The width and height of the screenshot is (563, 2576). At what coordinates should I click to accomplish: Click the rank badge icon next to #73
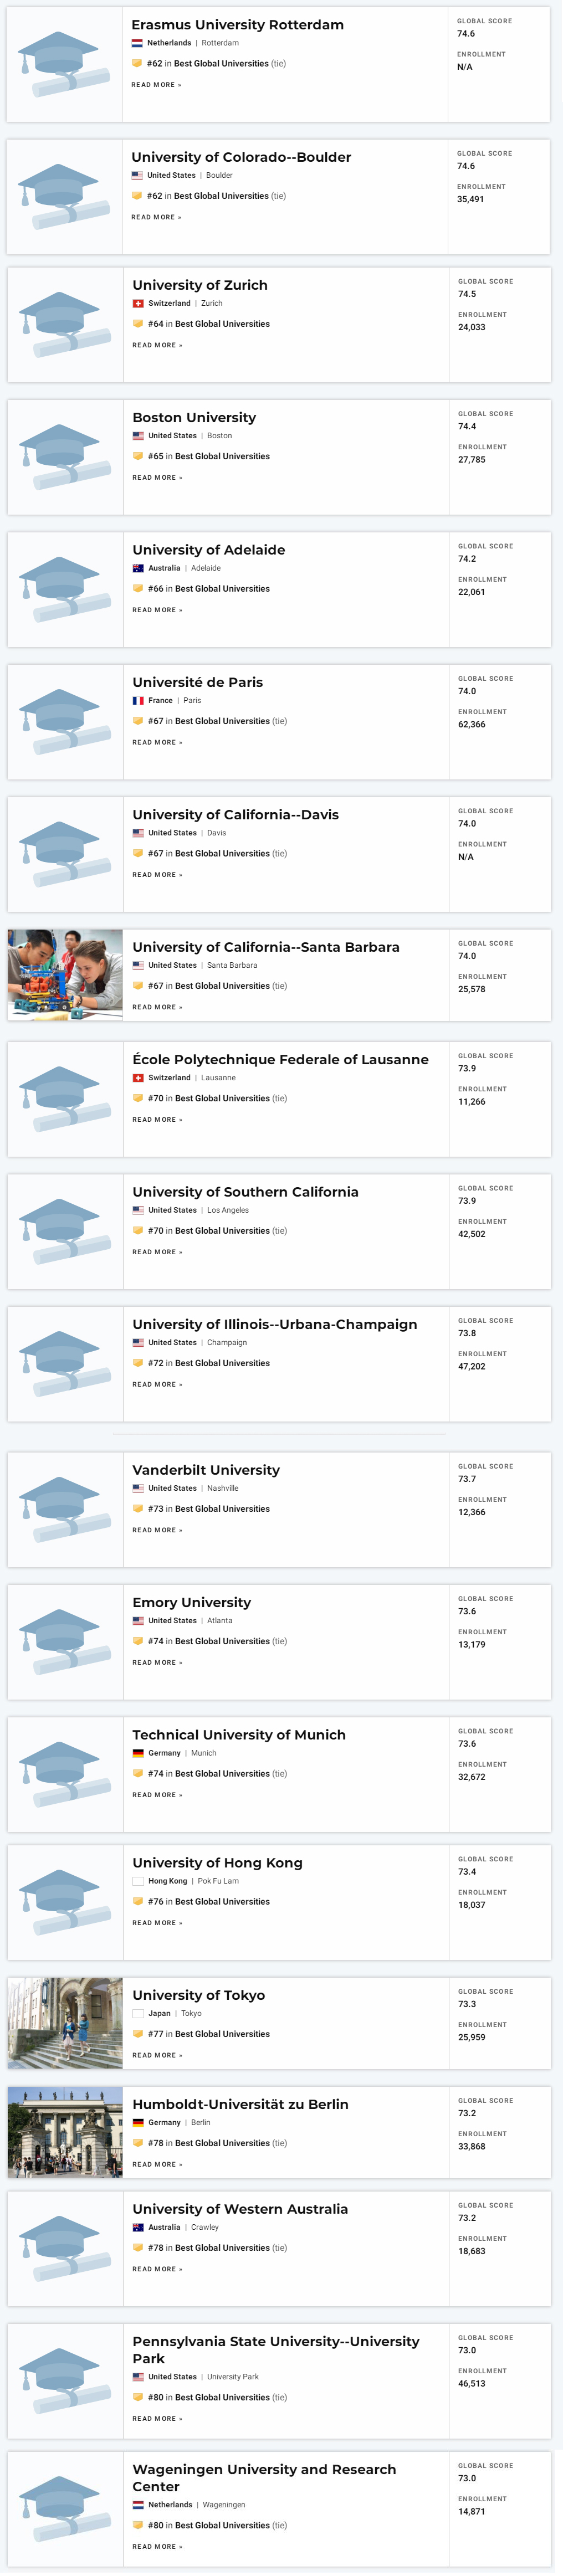point(138,1509)
